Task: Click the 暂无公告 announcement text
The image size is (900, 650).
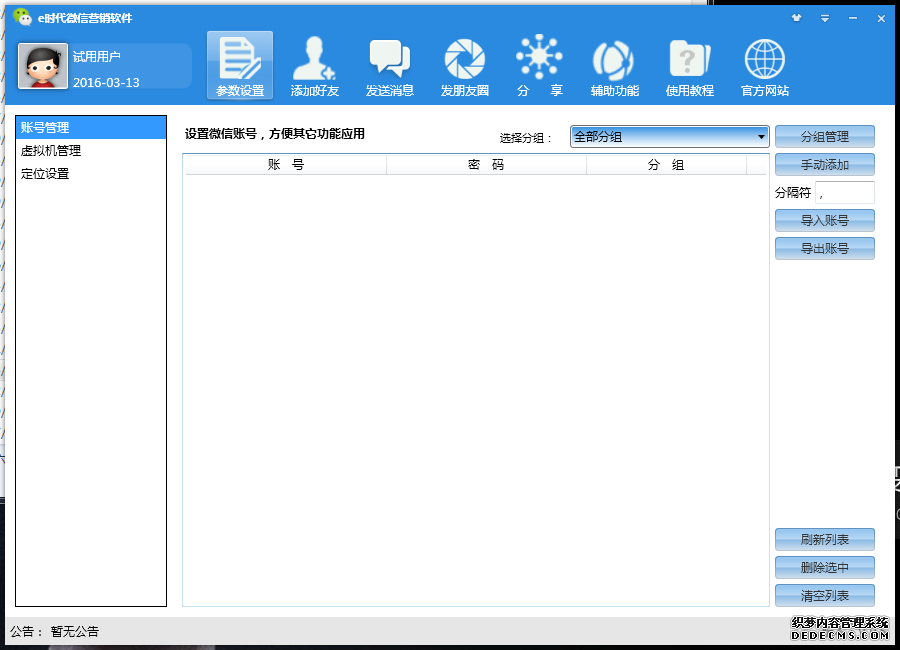Action: tap(75, 632)
